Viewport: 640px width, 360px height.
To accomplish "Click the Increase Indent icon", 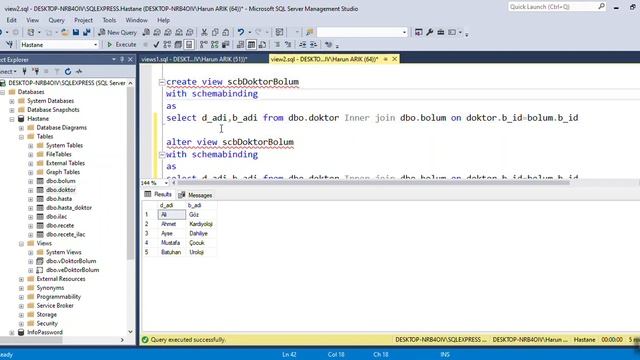I will (313, 44).
